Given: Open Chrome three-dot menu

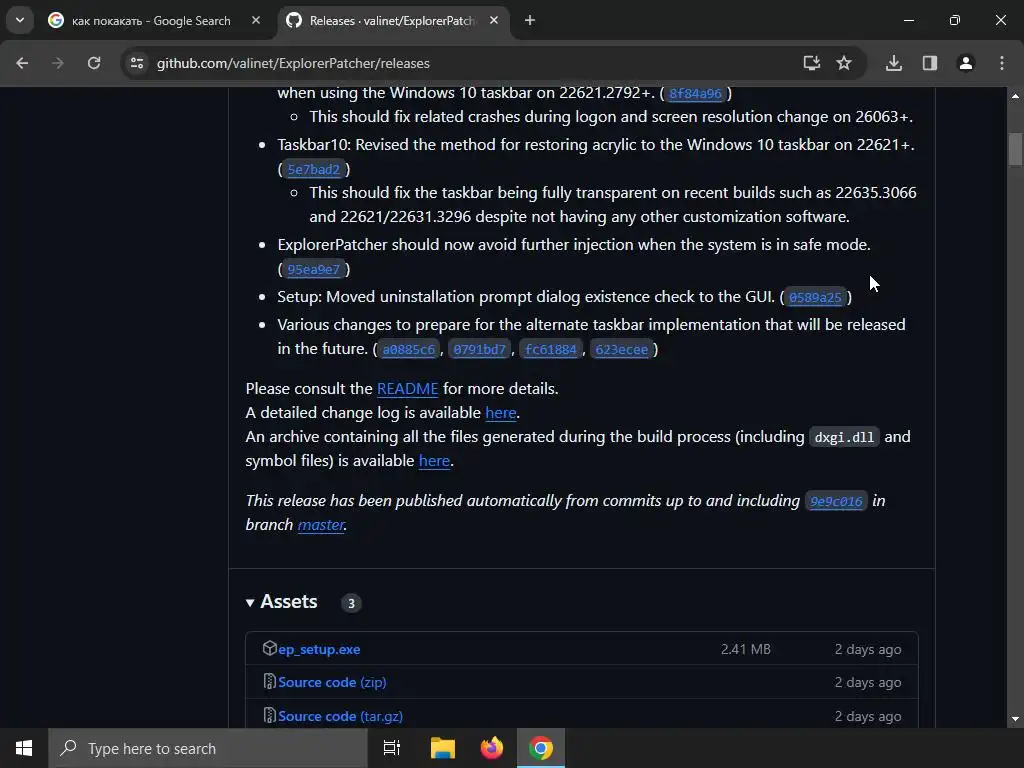Looking at the screenshot, I should pyautogui.click(x=1002, y=63).
